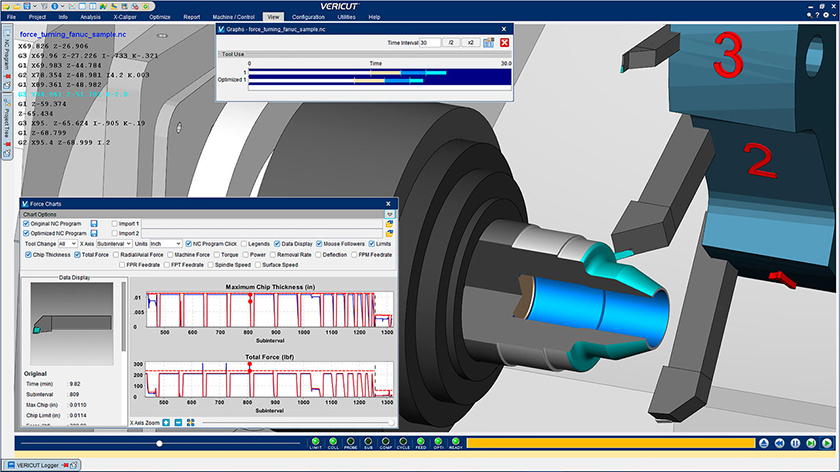840x472 pixels.
Task: Click the X Axis zoom out icon
Action: pos(177,423)
